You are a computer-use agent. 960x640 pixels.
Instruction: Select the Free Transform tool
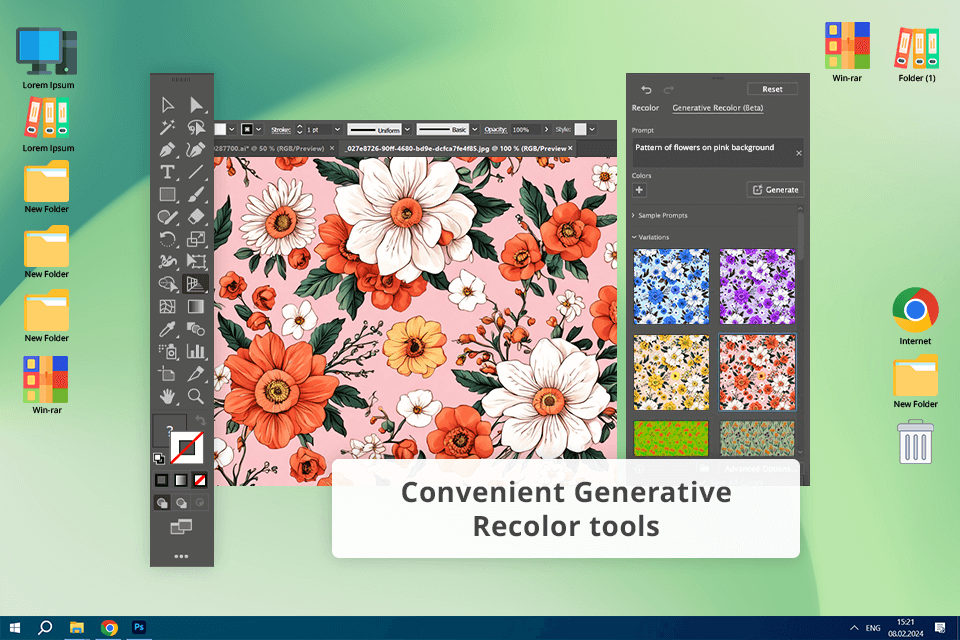point(196,262)
